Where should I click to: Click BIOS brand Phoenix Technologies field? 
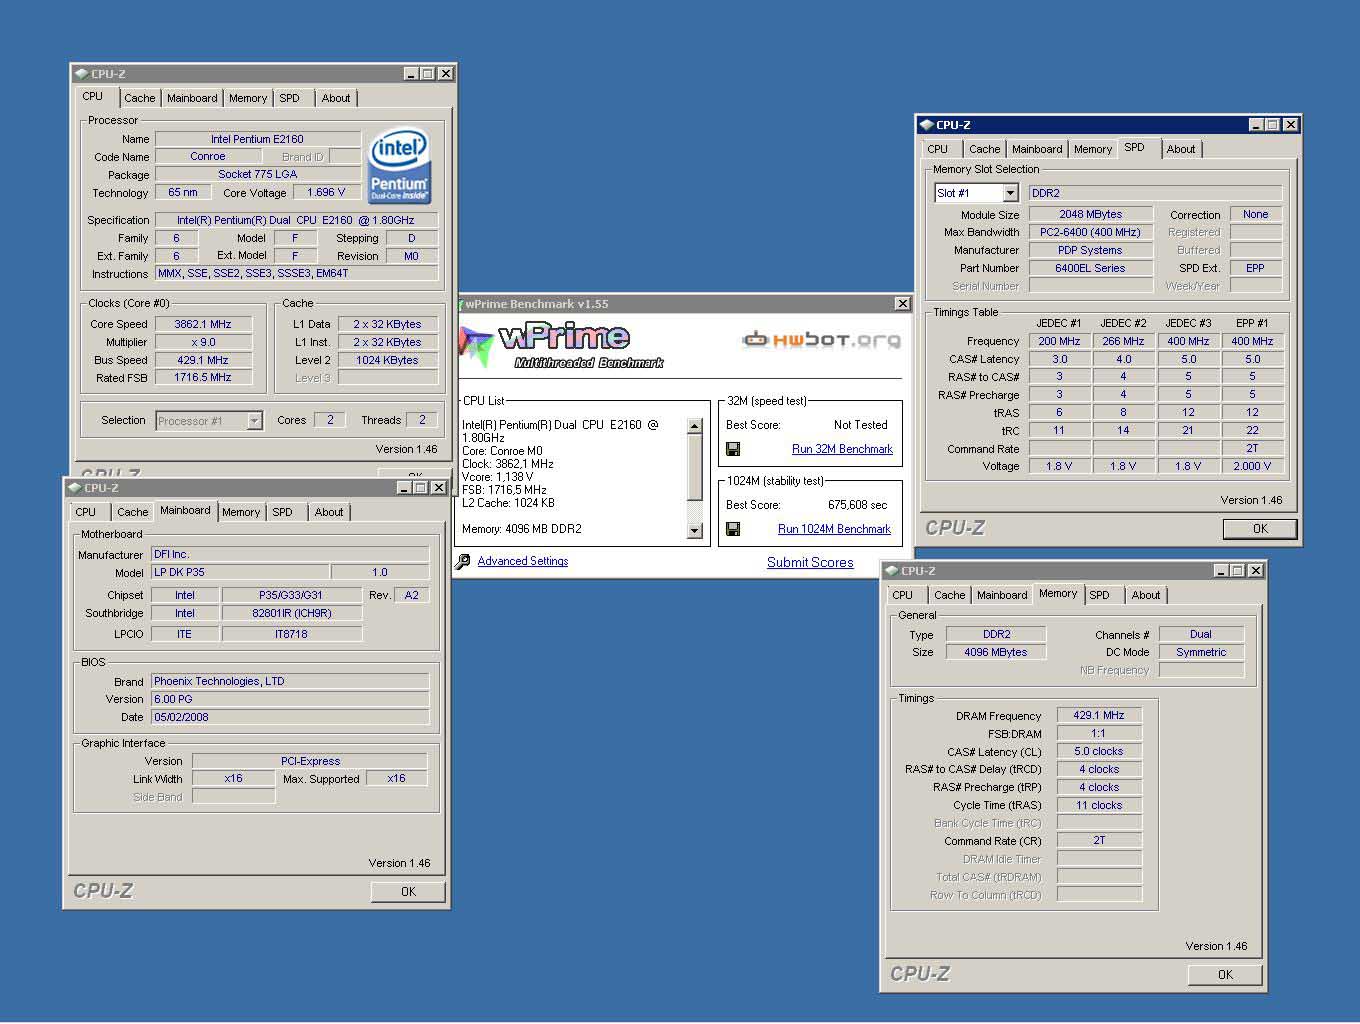pos(290,681)
